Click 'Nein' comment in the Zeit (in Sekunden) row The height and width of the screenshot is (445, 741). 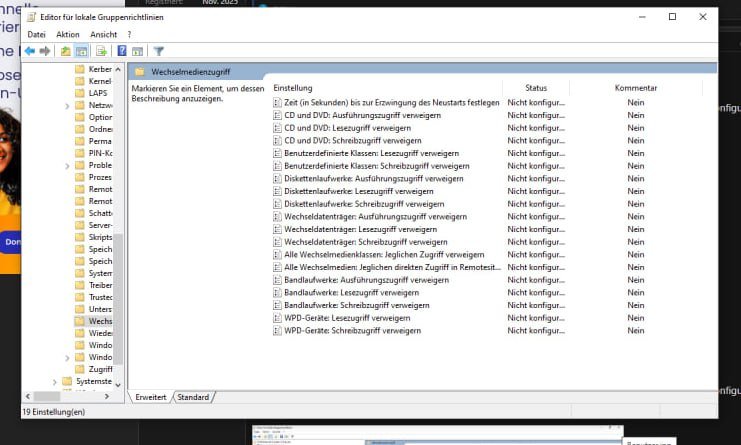tap(636, 103)
